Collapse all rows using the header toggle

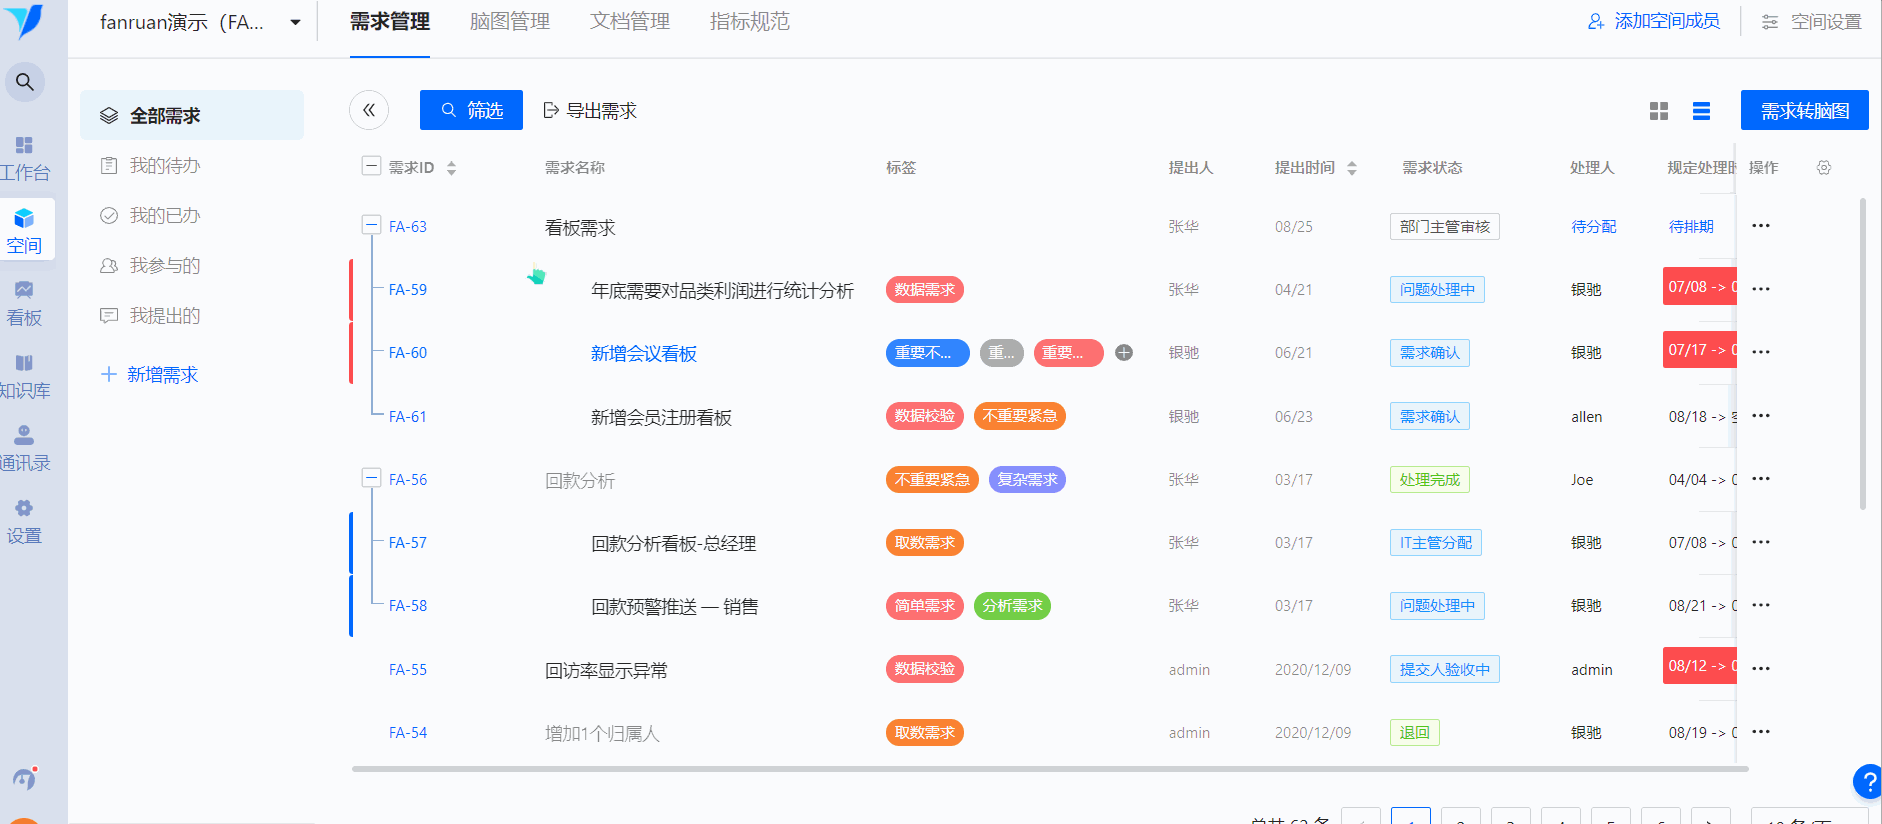[x=371, y=166]
